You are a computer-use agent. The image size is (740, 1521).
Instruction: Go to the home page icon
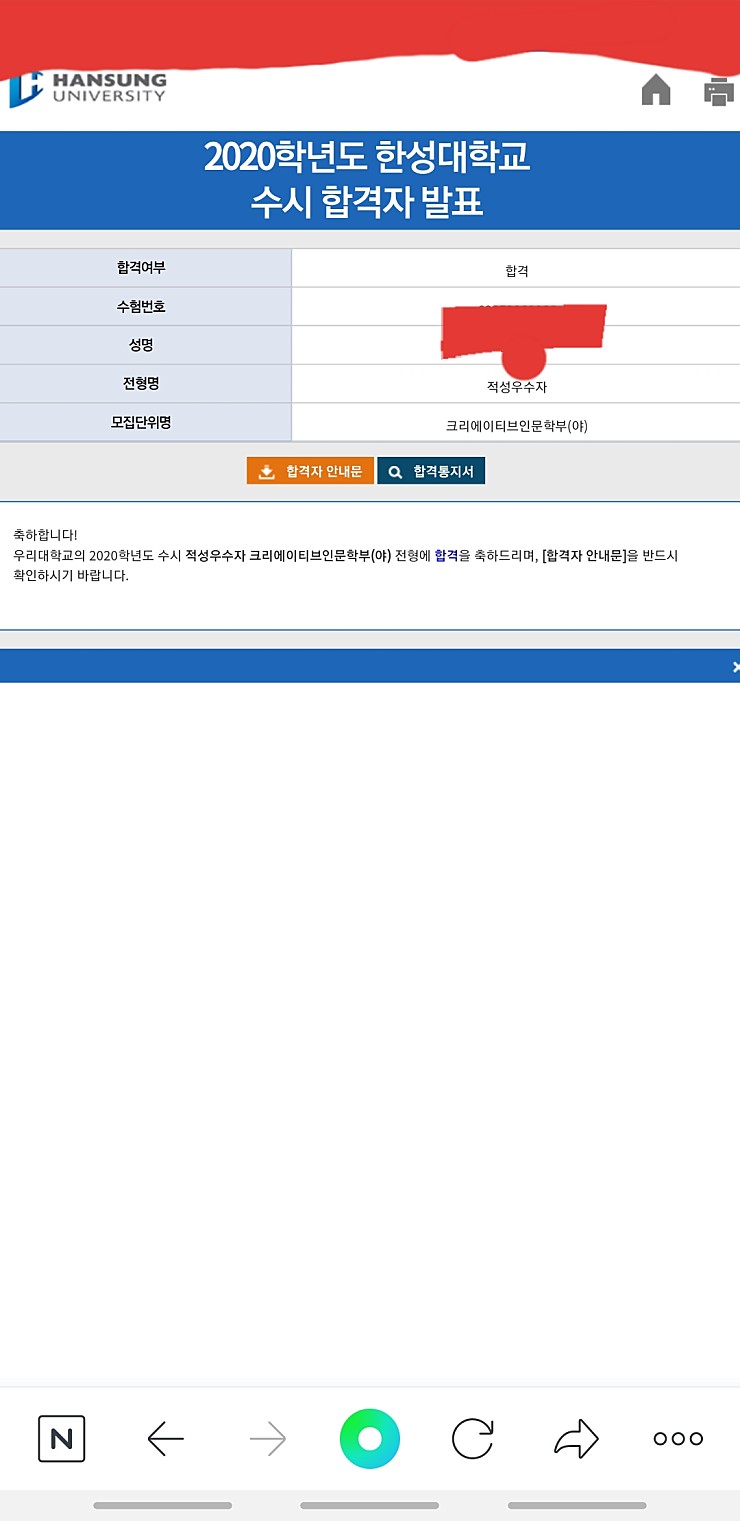[x=656, y=91]
